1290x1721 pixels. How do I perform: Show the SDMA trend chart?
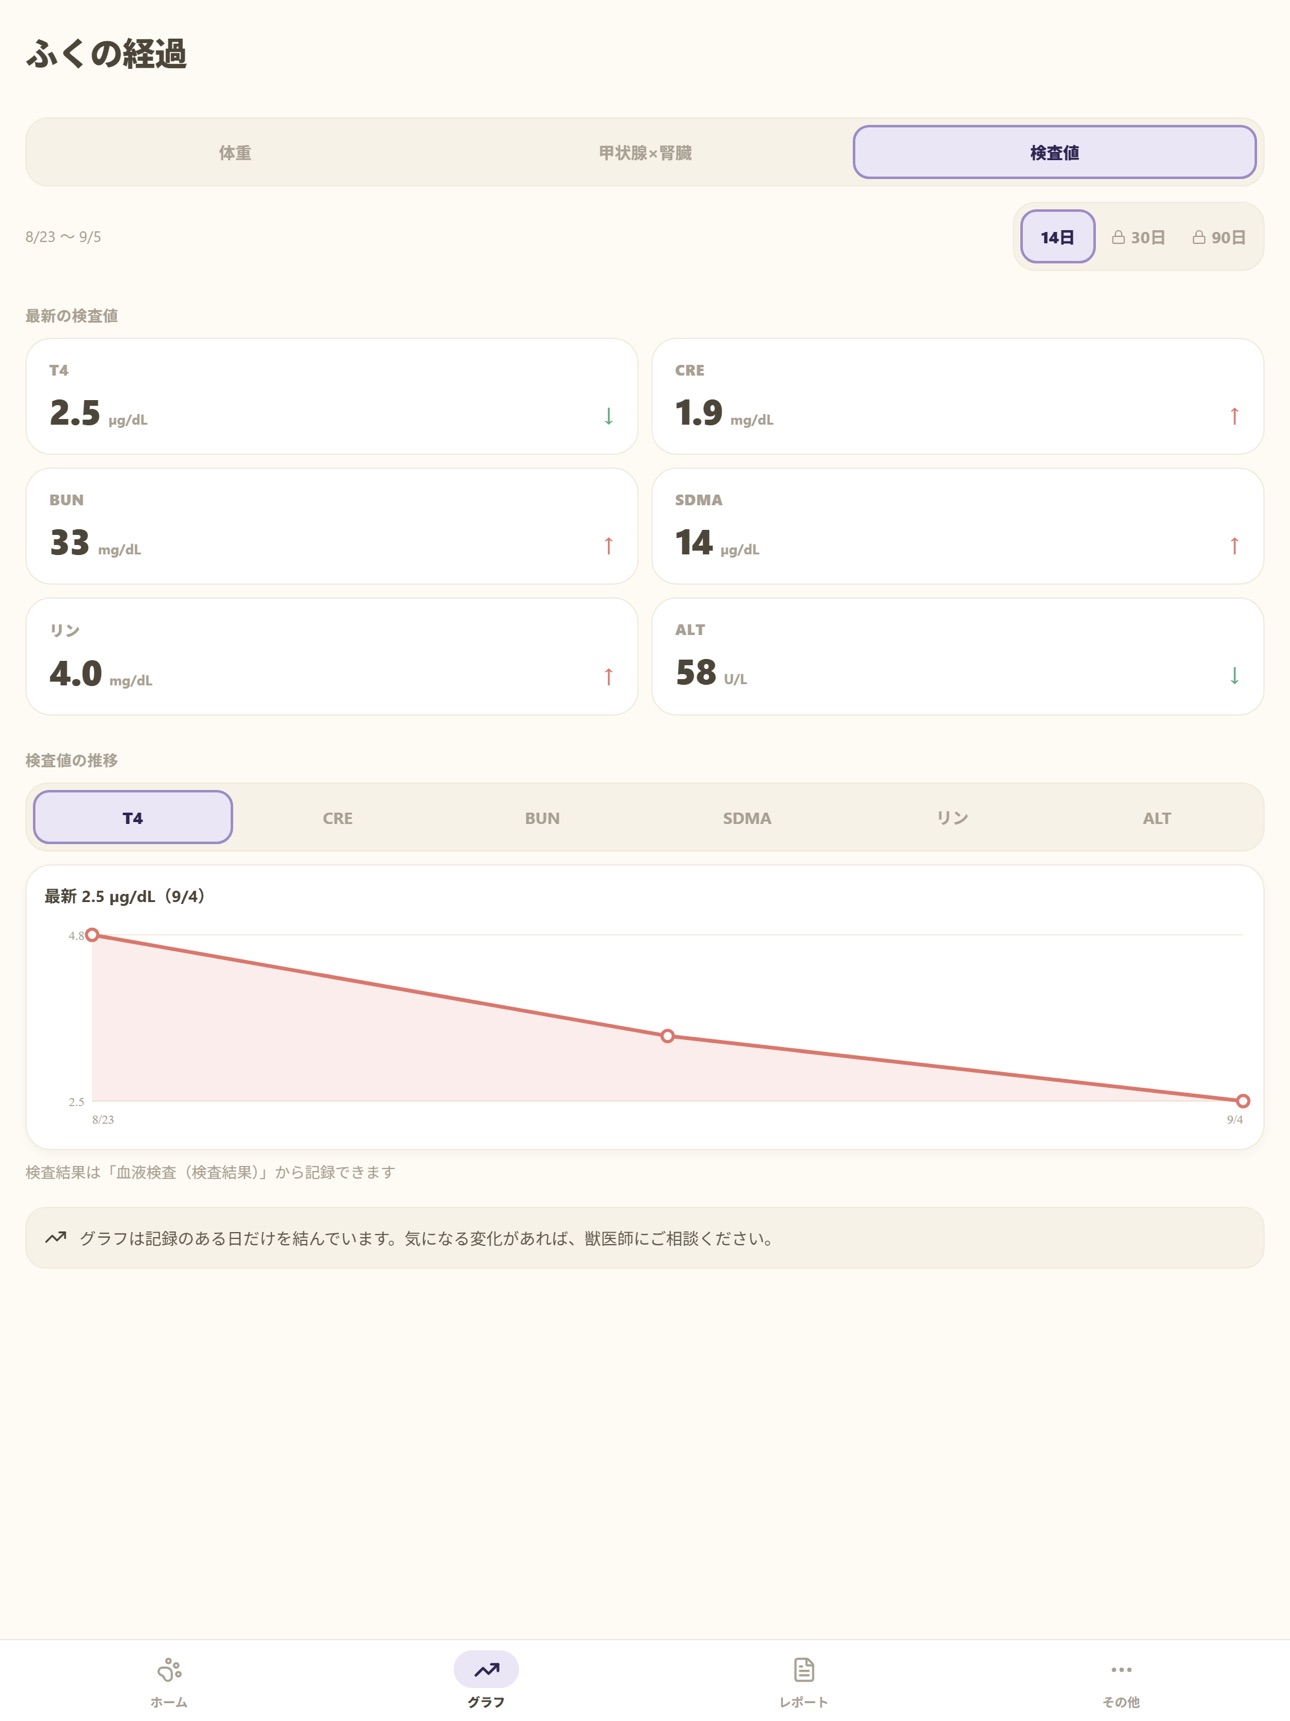747,818
